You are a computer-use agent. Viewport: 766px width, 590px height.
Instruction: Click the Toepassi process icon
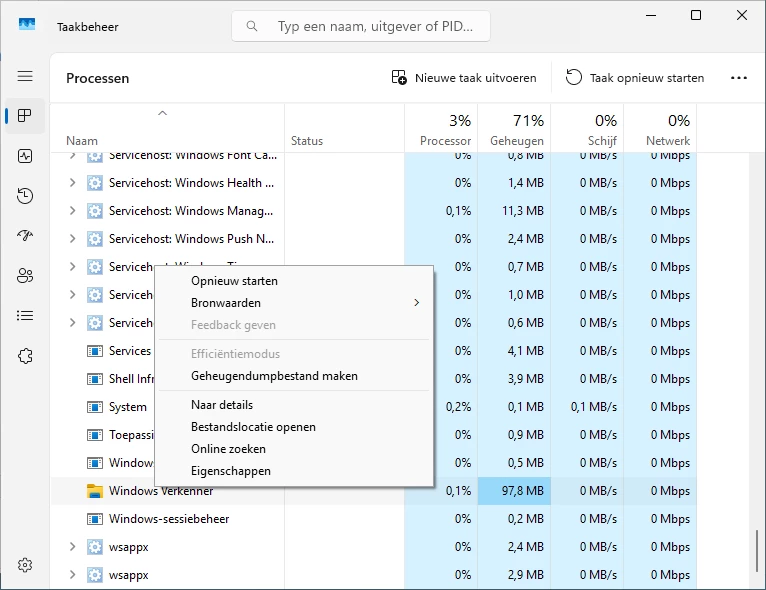tap(95, 435)
